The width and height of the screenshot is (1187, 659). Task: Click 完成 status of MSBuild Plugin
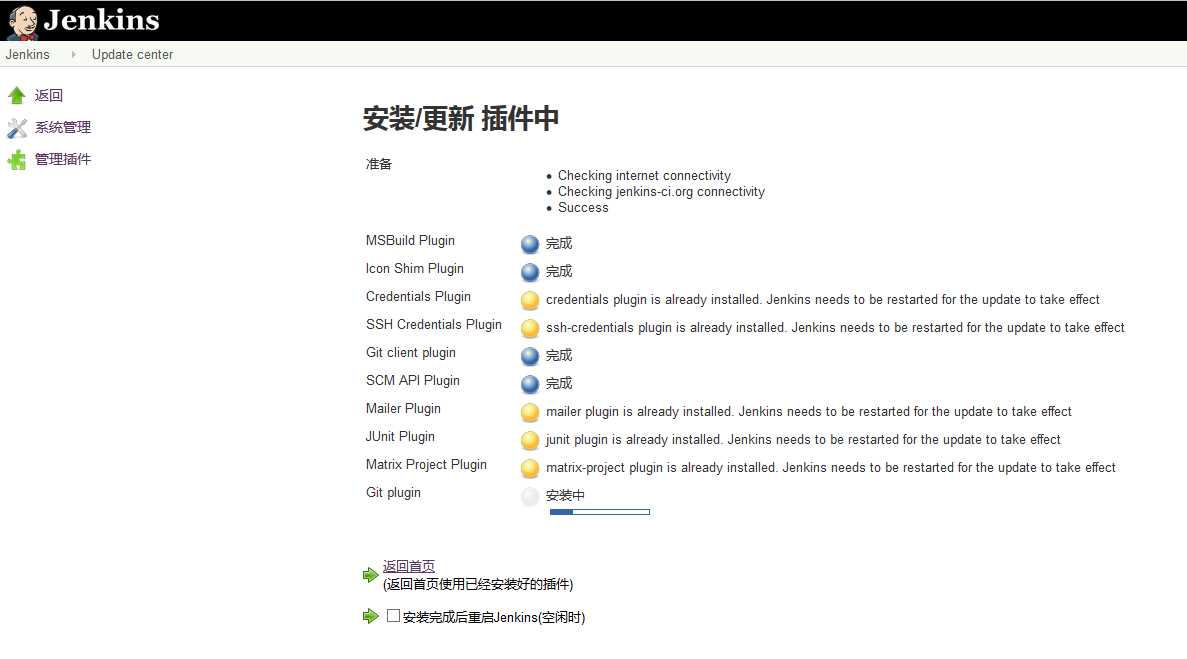pyautogui.click(x=559, y=244)
